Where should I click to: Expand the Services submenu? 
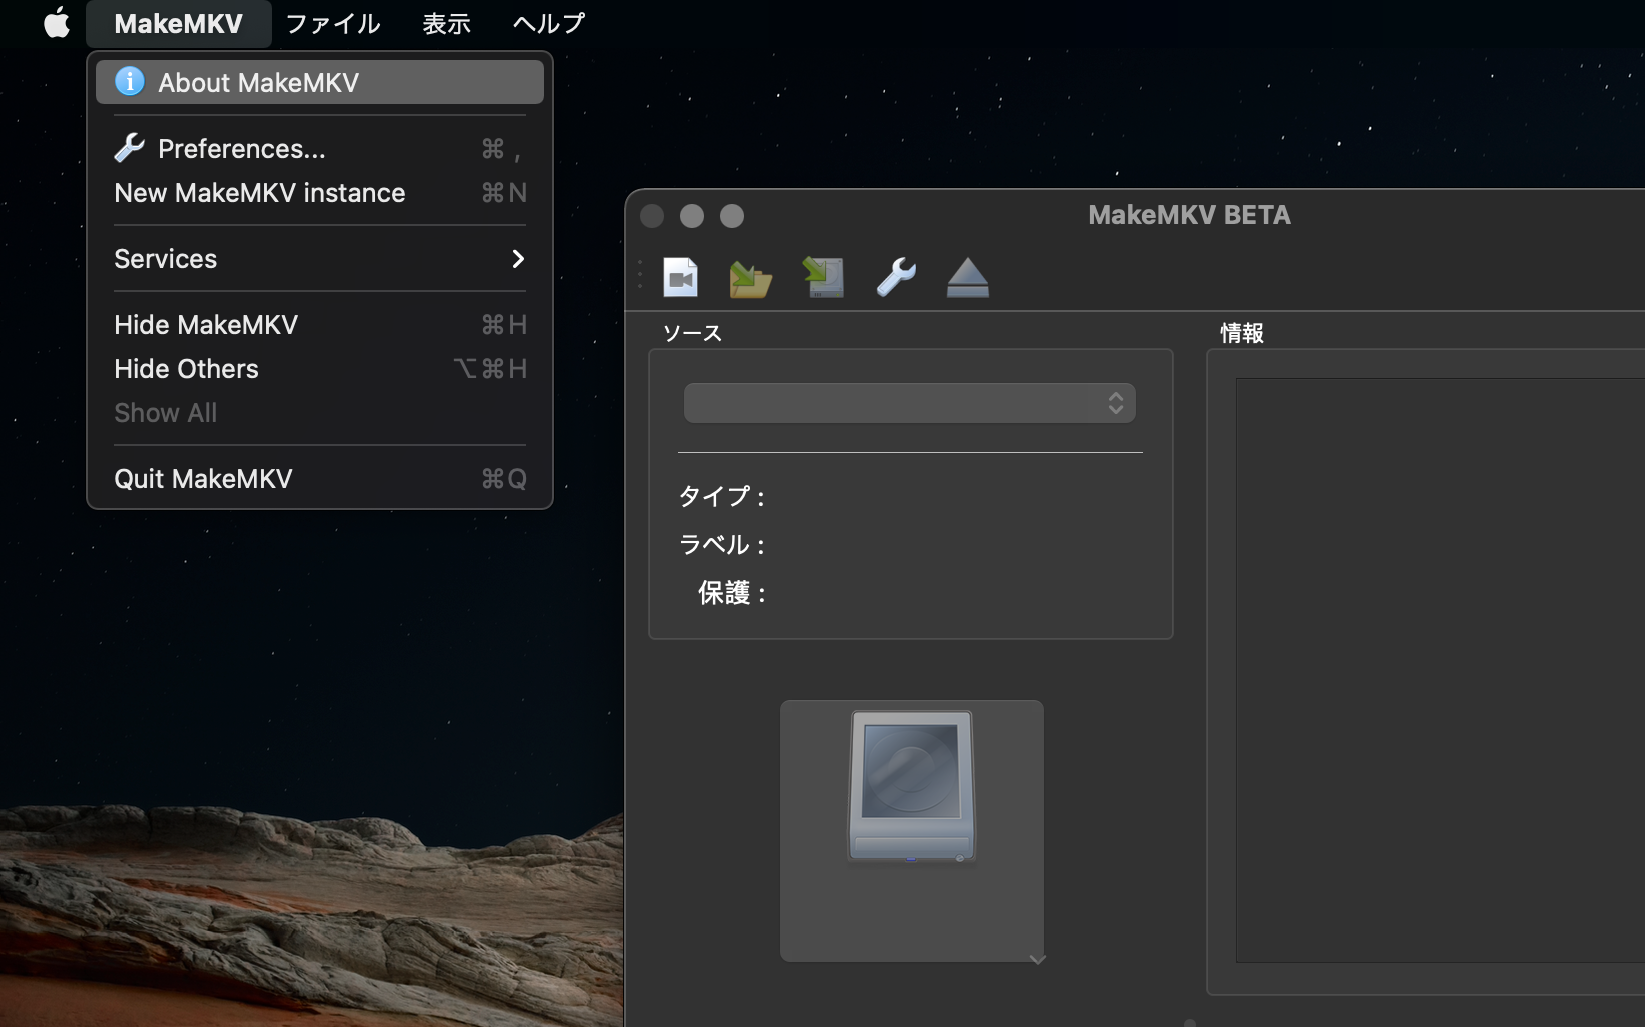[x=320, y=259]
